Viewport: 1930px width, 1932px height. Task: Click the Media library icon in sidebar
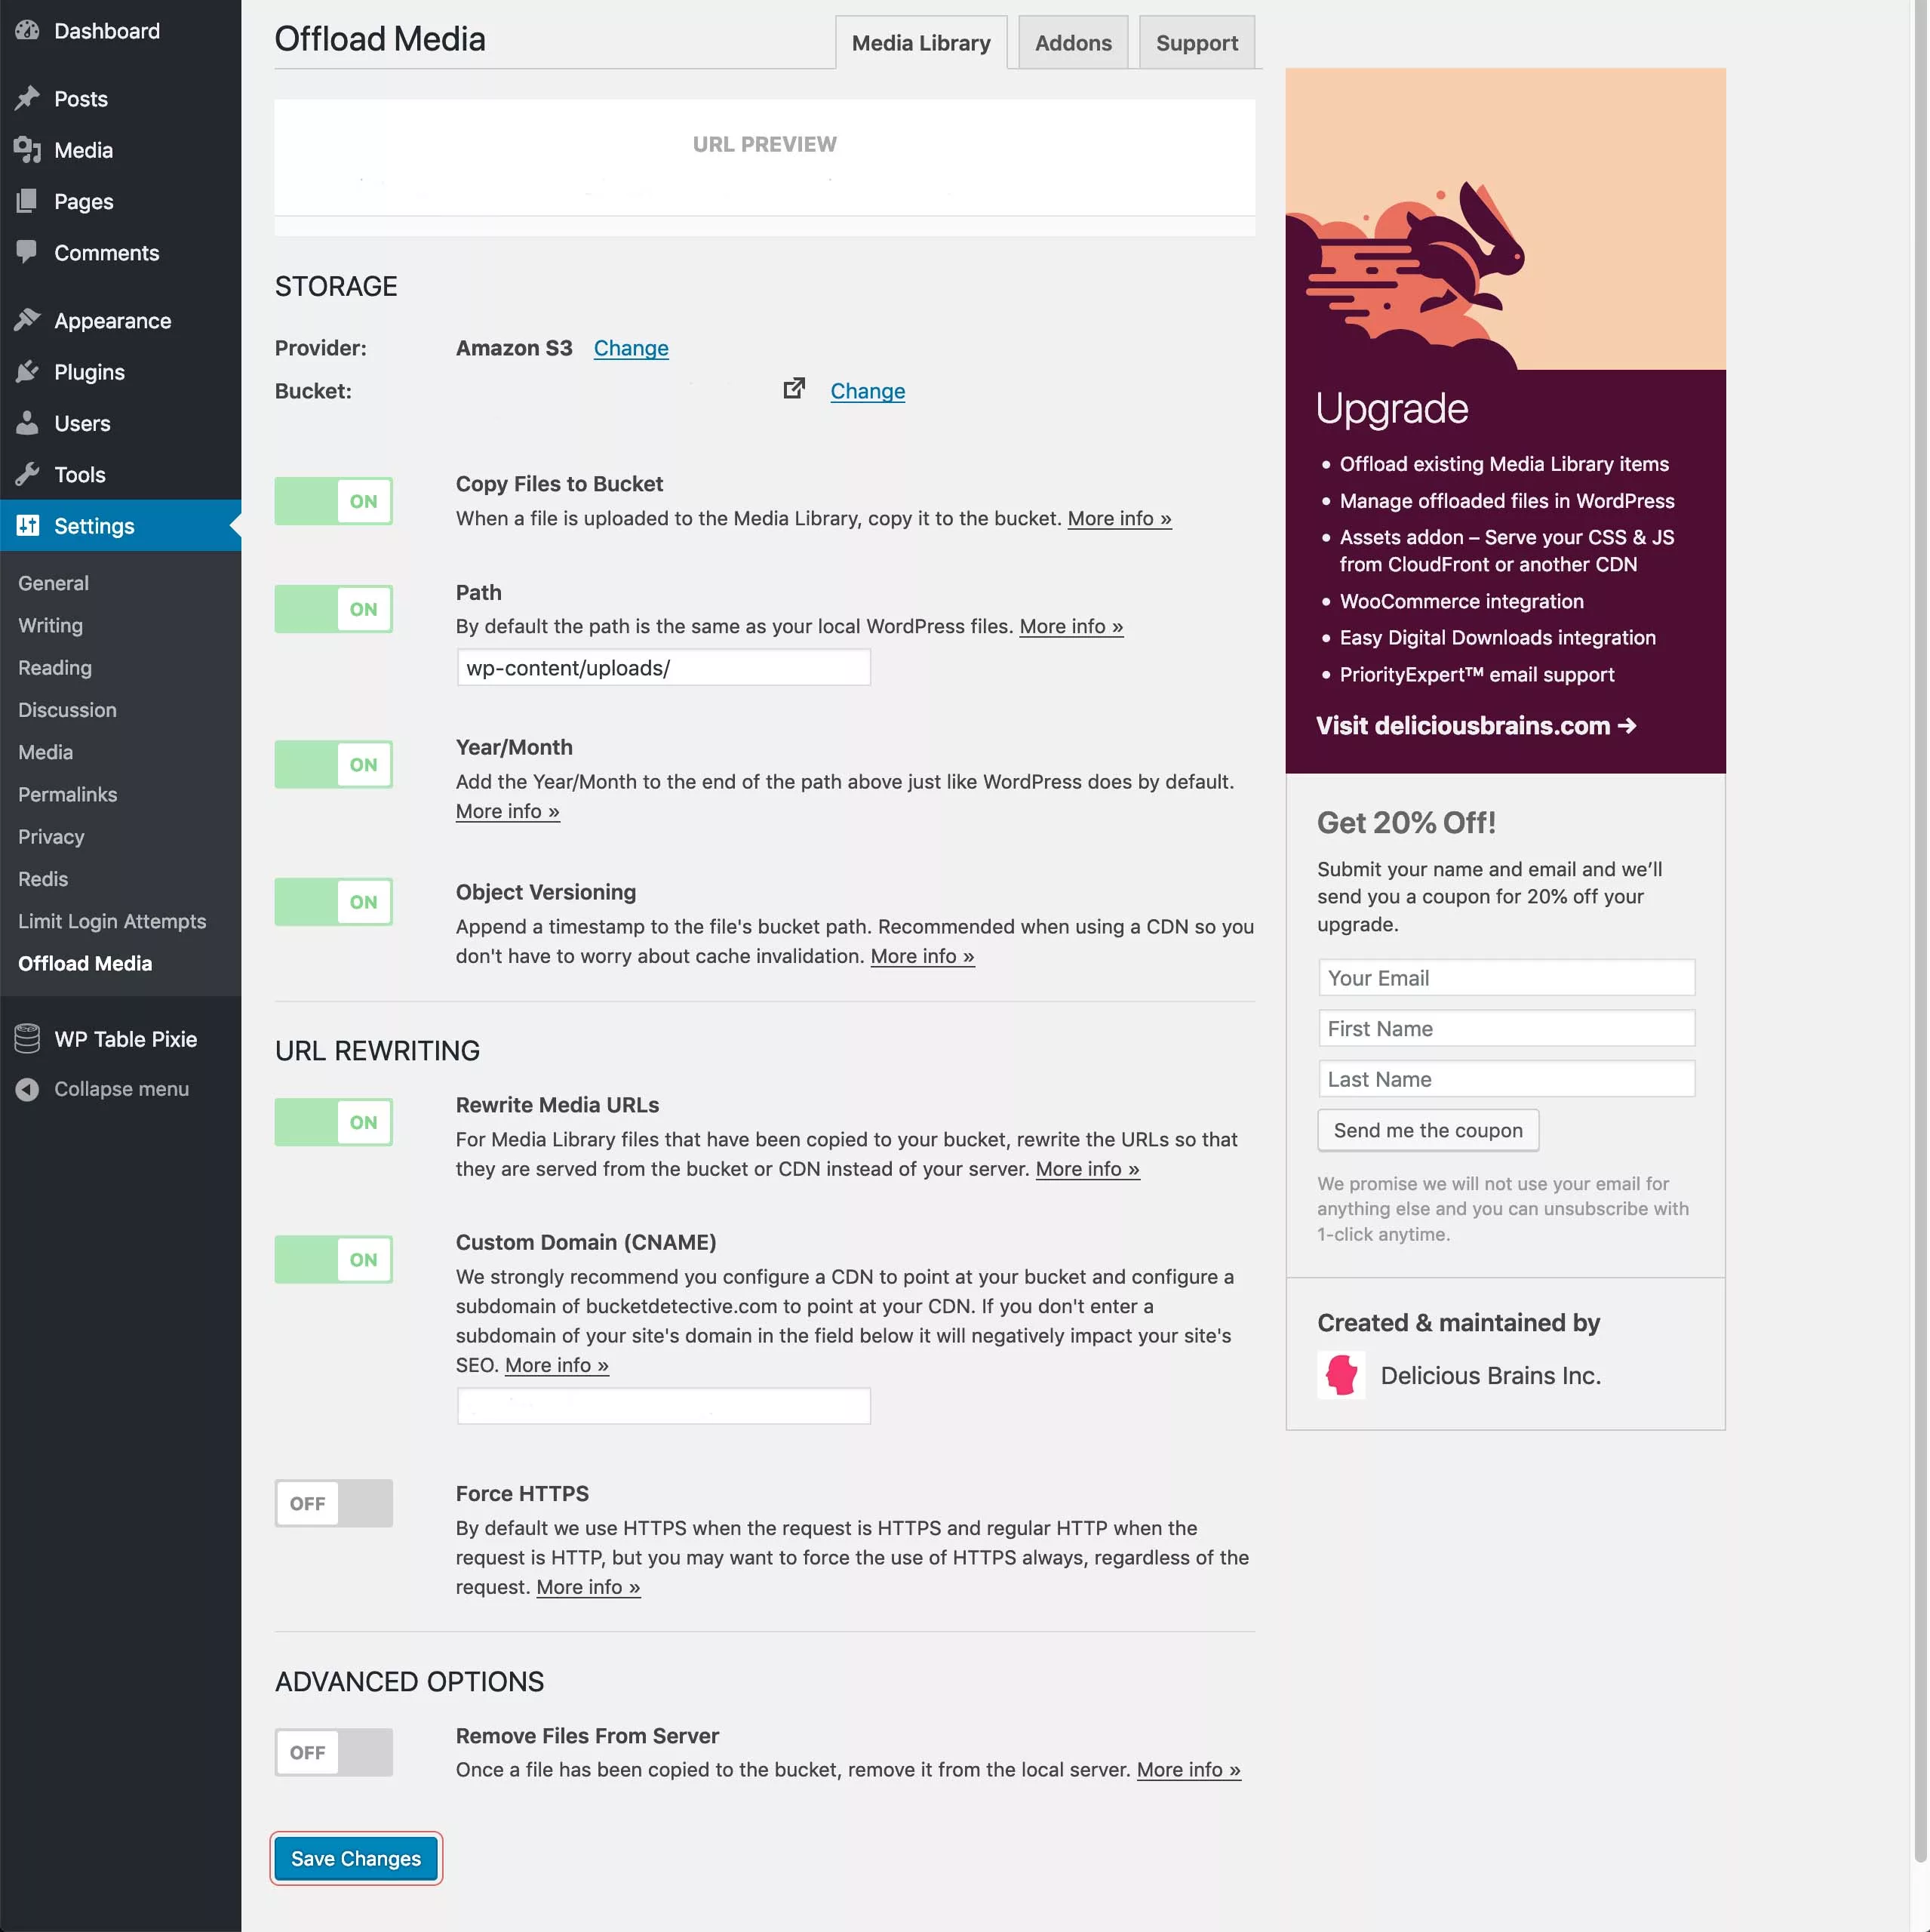click(27, 150)
